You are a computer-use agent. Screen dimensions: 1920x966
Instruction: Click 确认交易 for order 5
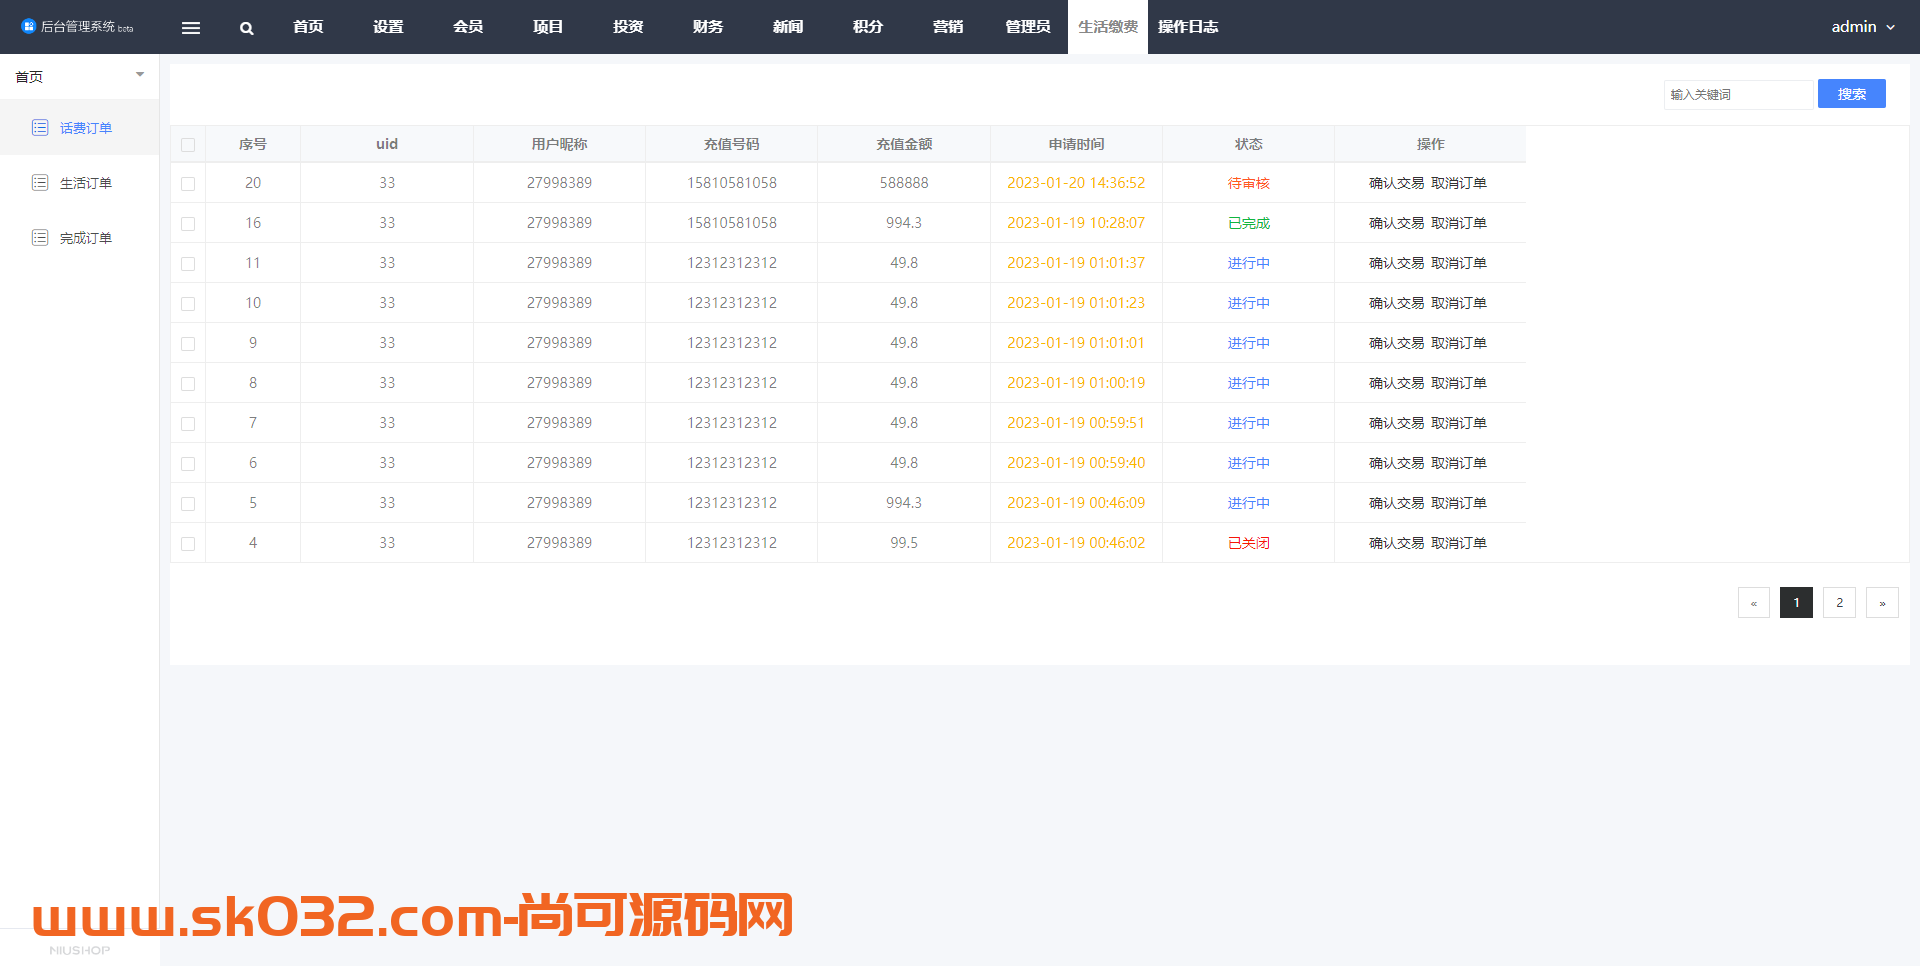click(1396, 503)
